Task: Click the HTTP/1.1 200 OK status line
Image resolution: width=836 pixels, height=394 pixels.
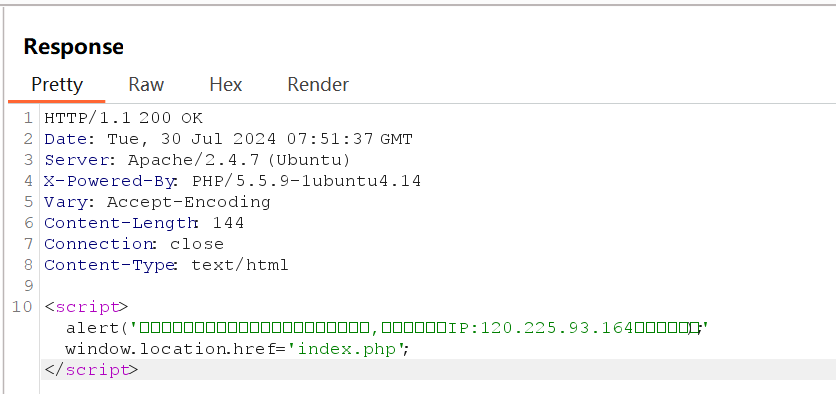Action: tap(123, 118)
